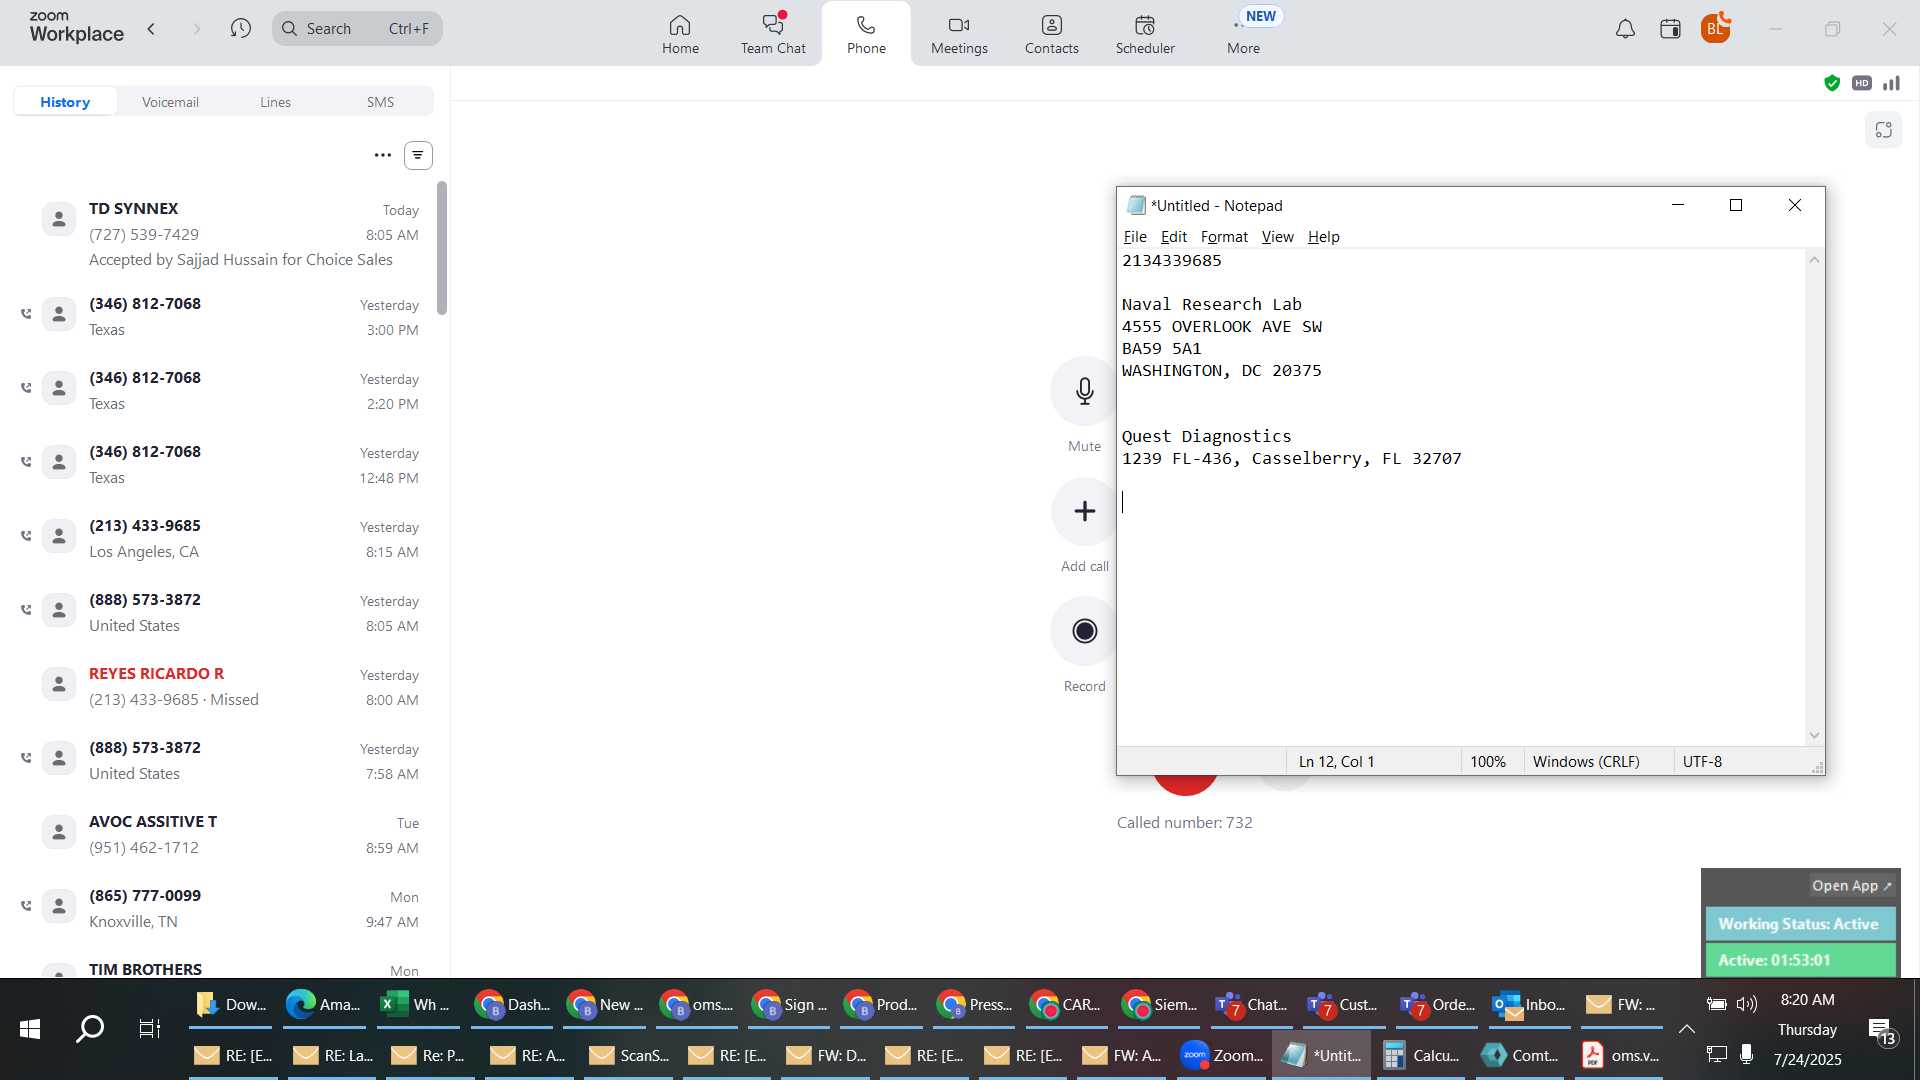This screenshot has width=1920, height=1080.
Task: Select the (888) 573-3872 8:05 AM call
Action: 225,612
